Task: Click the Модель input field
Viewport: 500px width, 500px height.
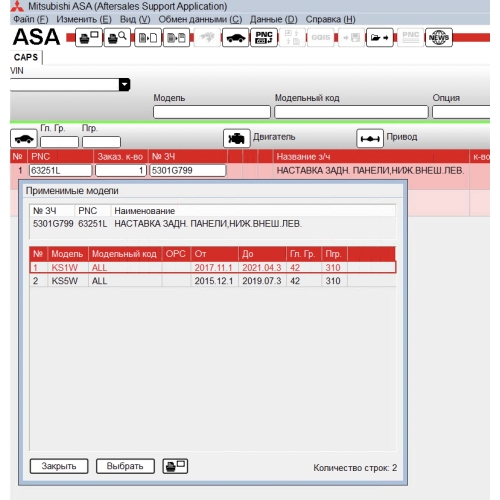Action: tap(212, 112)
